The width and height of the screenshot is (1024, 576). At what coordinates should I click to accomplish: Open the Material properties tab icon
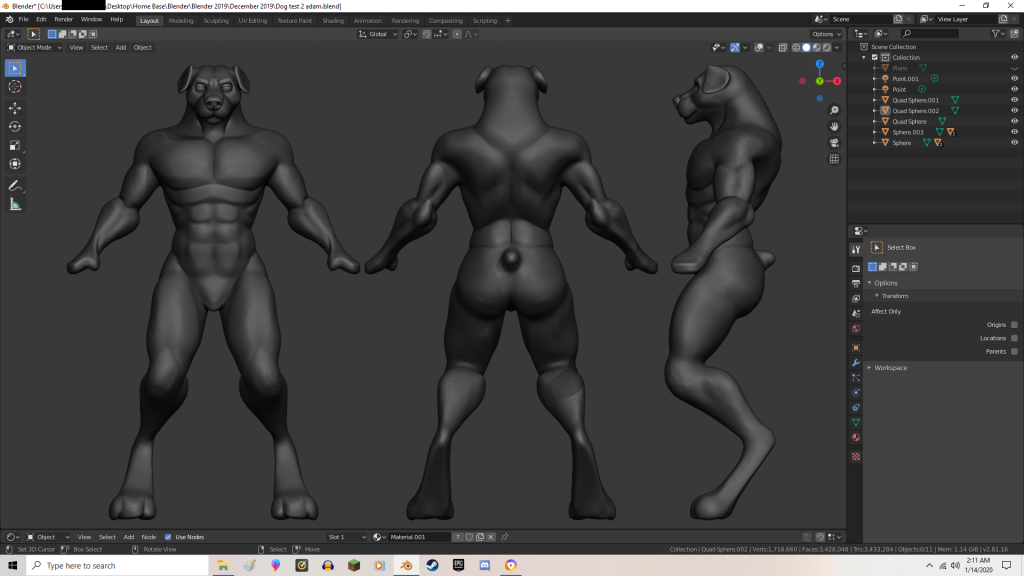click(x=856, y=438)
